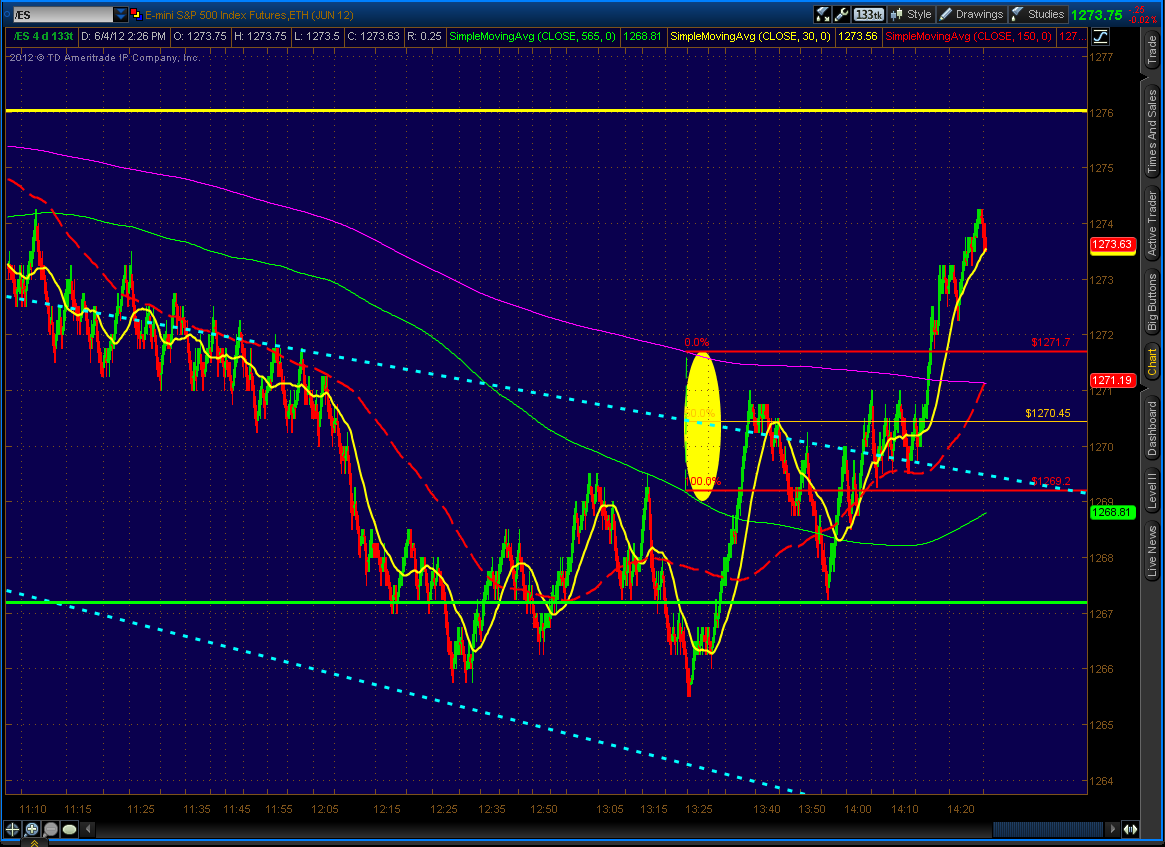1165x847 pixels.
Task: Click the E-mini S&P 500 Index Futures title
Action: pyautogui.click(x=249, y=15)
